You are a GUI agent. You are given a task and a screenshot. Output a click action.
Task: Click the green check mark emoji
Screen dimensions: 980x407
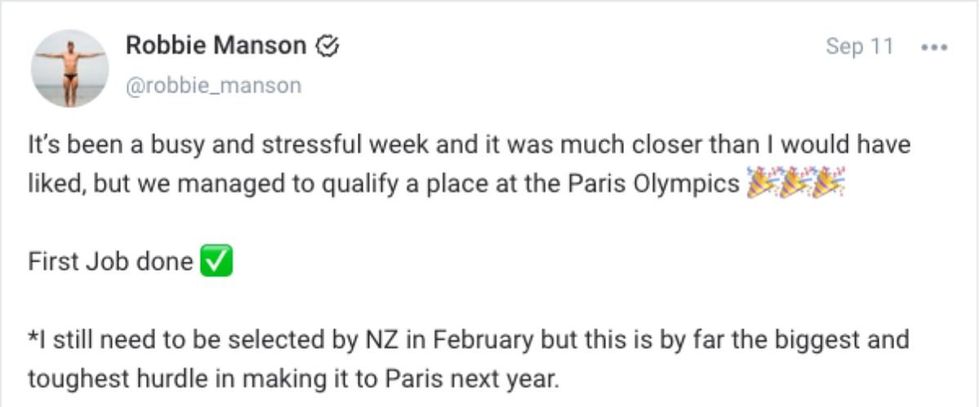(217, 262)
